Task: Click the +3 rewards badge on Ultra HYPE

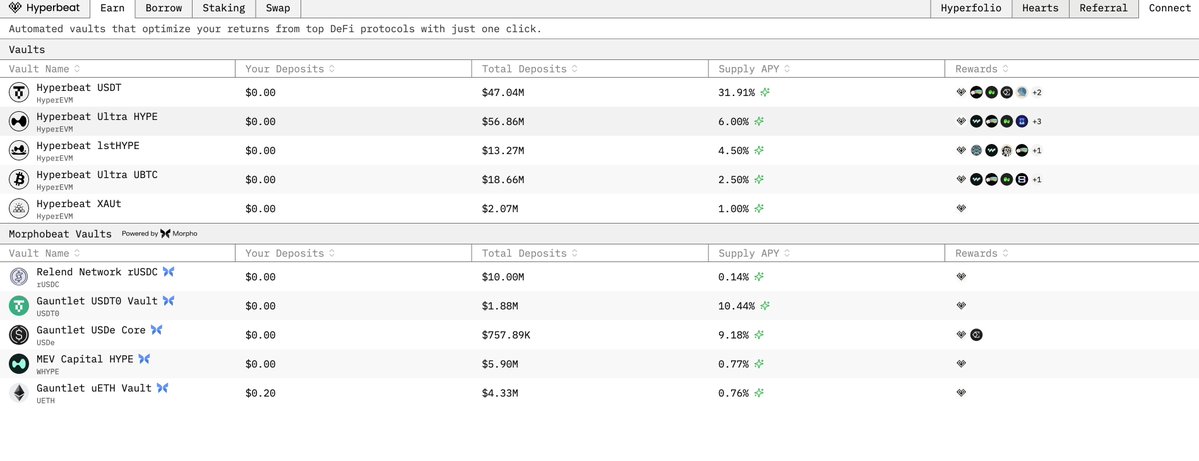Action: point(1037,122)
